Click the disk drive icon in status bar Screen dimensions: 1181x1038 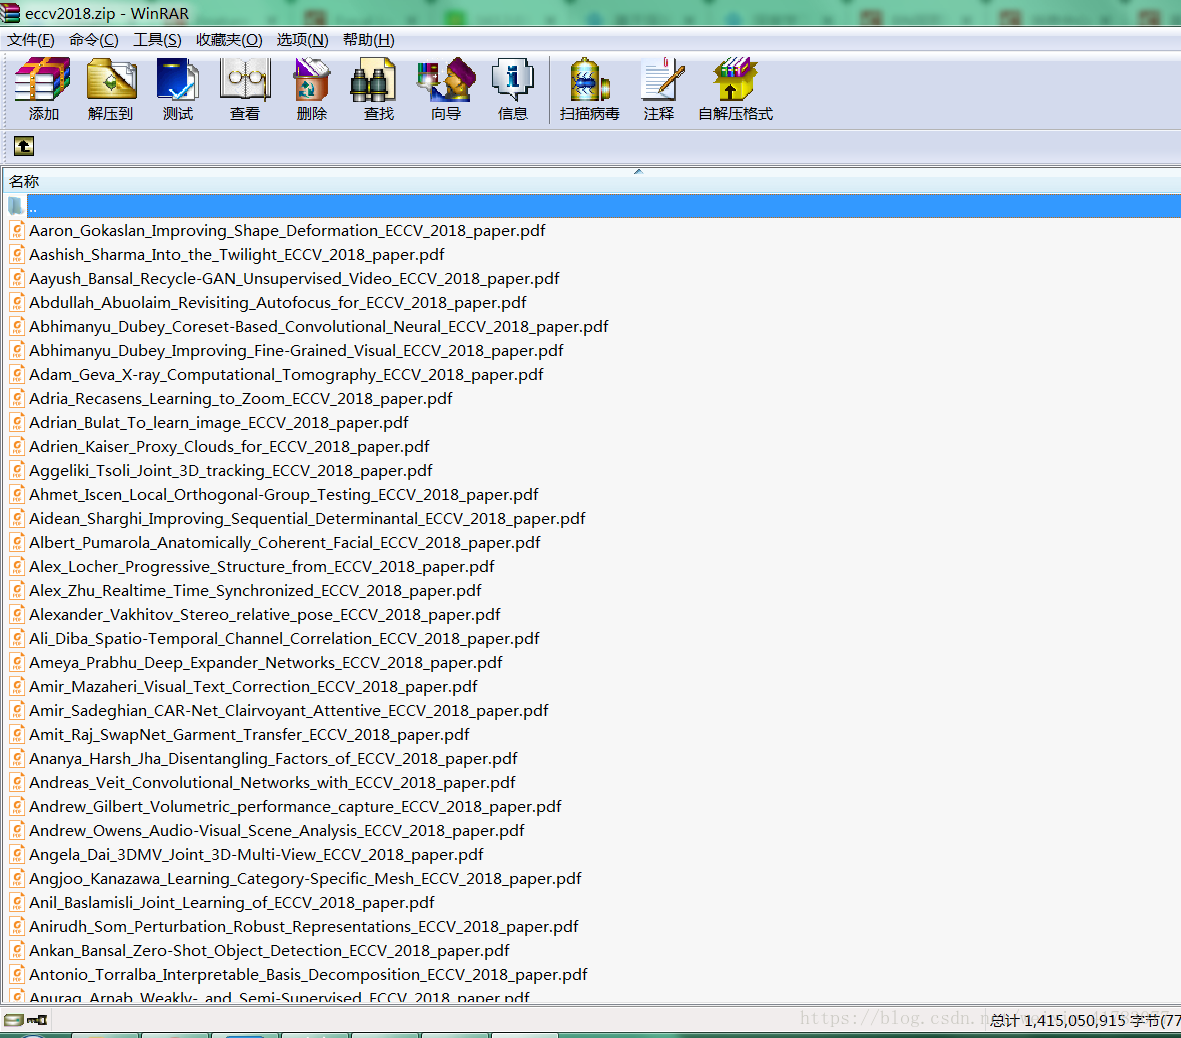point(13,1020)
